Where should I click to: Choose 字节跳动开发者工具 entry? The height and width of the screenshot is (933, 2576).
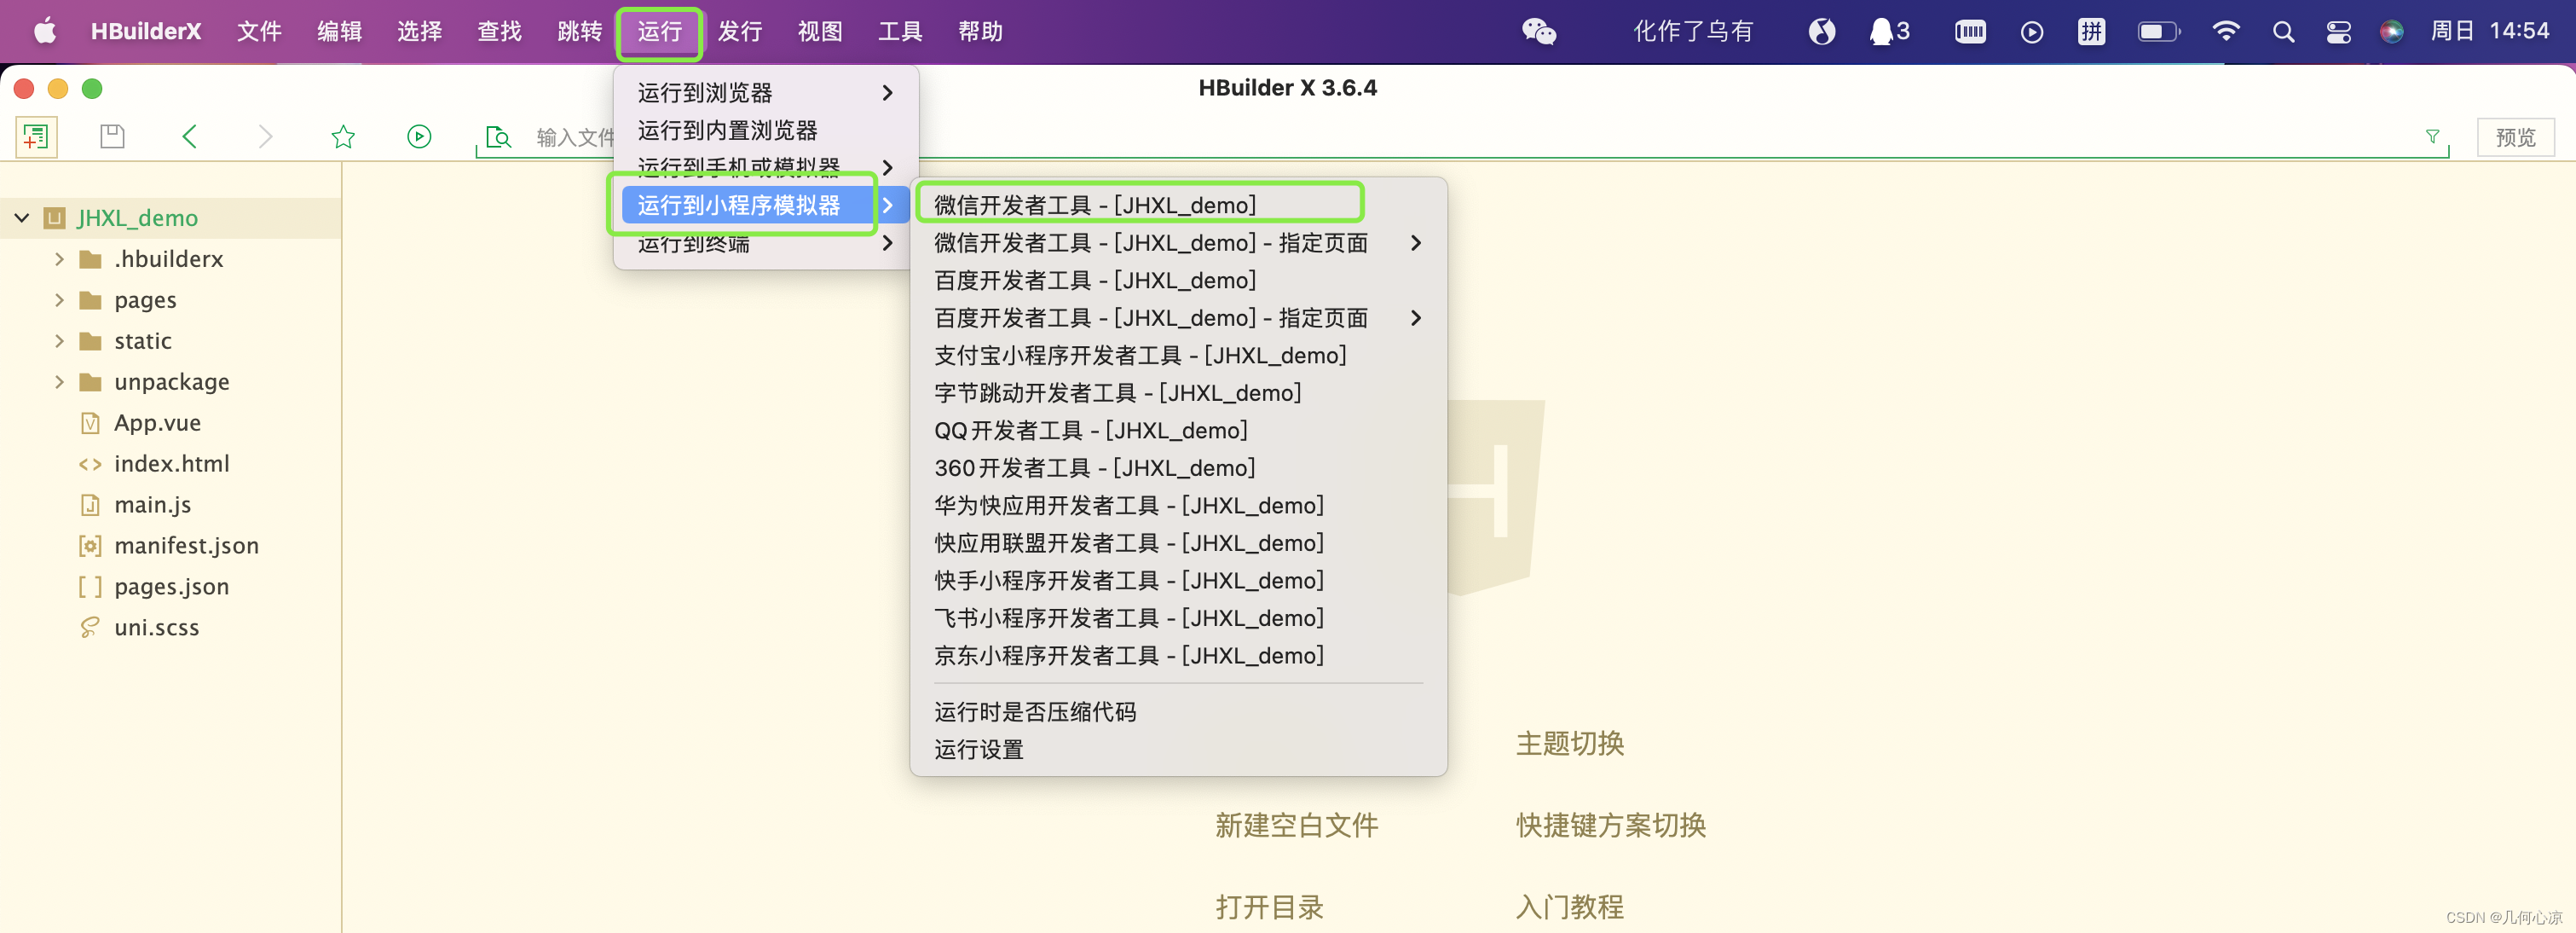(x=1178, y=393)
